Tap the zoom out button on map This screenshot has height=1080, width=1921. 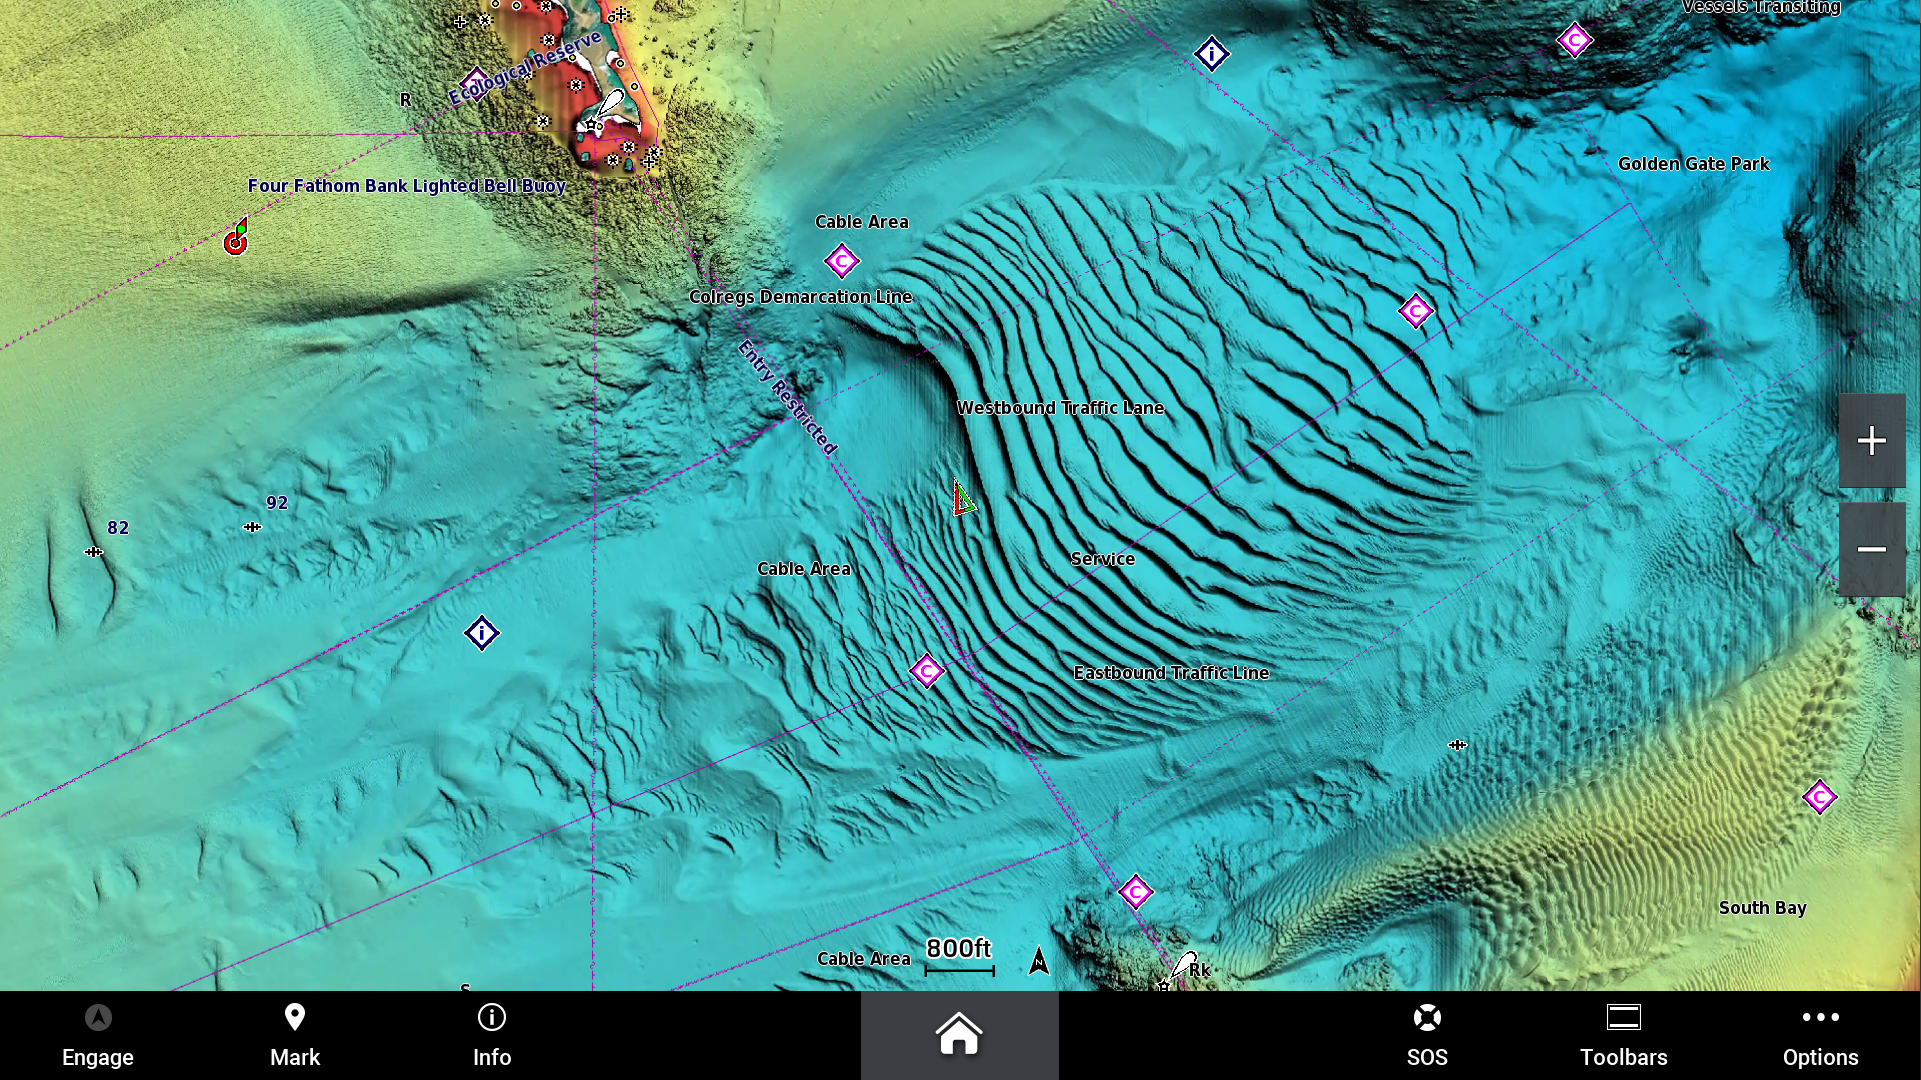tap(1872, 547)
